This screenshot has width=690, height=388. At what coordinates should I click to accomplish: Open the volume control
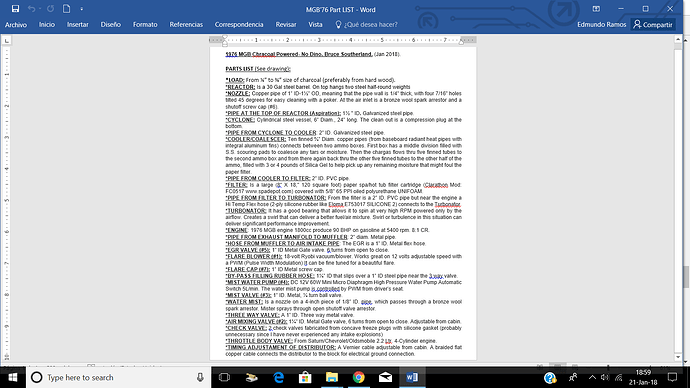pos(605,377)
